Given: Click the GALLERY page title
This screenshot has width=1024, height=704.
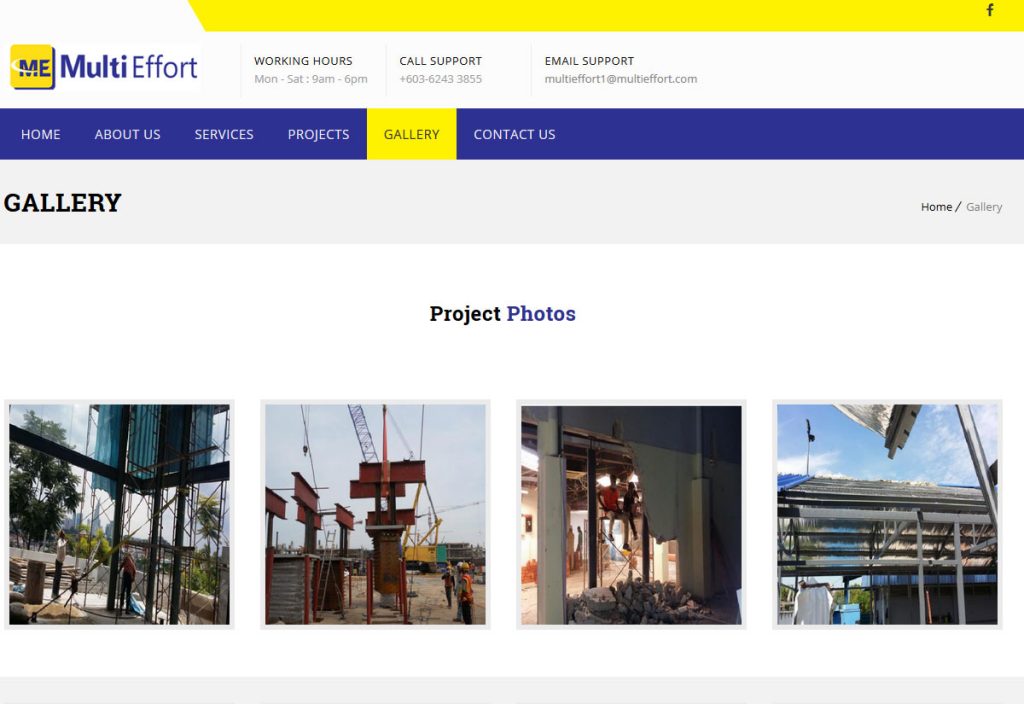Looking at the screenshot, I should click(x=62, y=203).
